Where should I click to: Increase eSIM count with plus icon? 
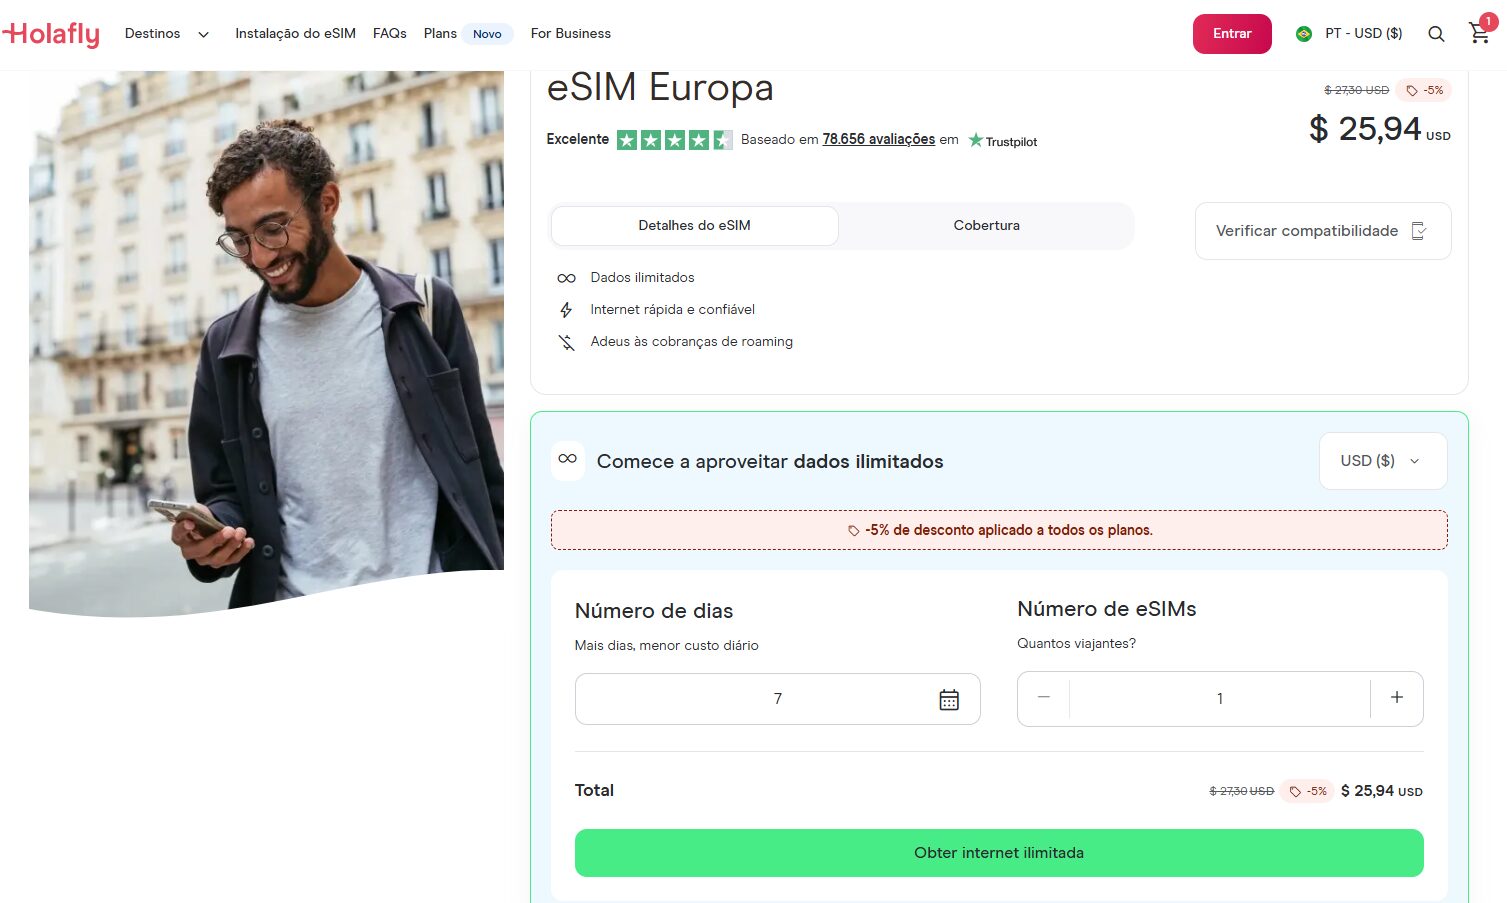1397,698
